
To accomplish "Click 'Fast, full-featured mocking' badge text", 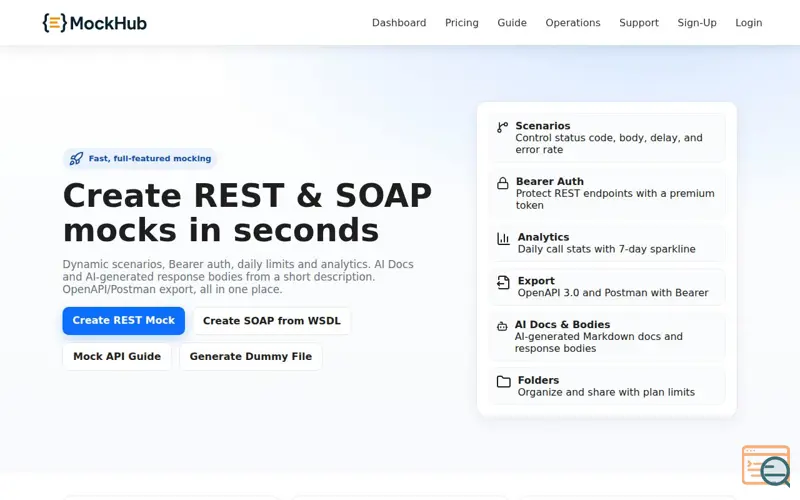I will 149,159.
